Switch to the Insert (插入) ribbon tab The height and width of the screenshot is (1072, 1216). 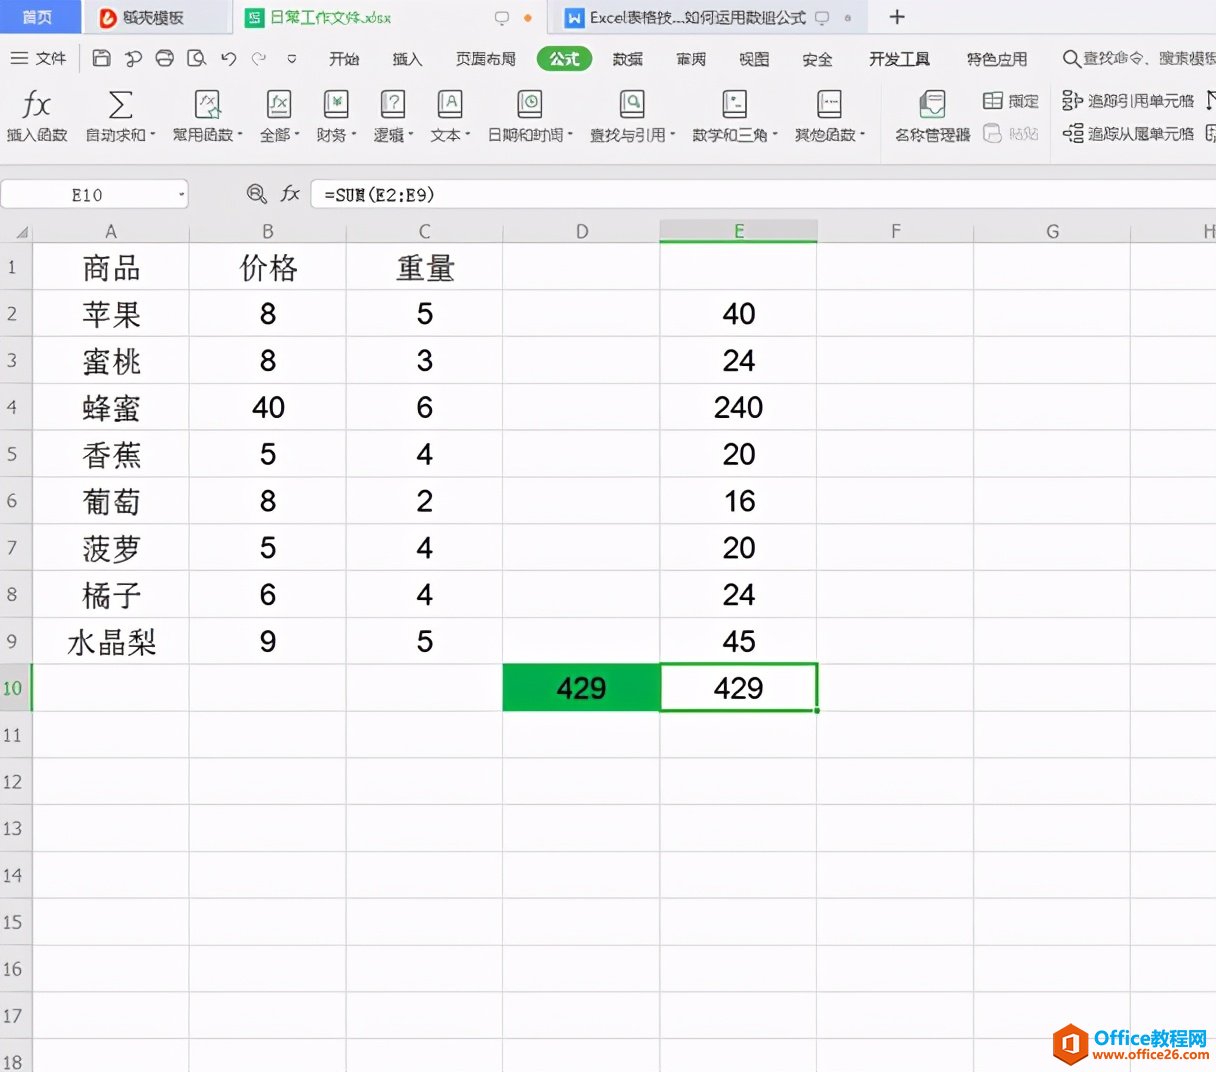pyautogui.click(x=407, y=59)
